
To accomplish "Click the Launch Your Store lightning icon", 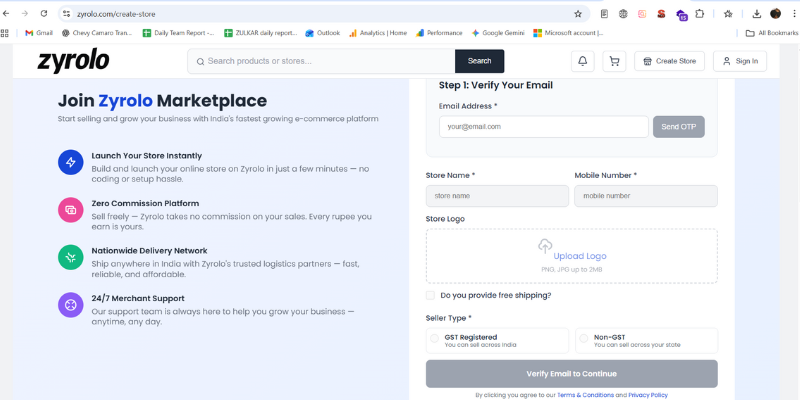I will point(70,162).
